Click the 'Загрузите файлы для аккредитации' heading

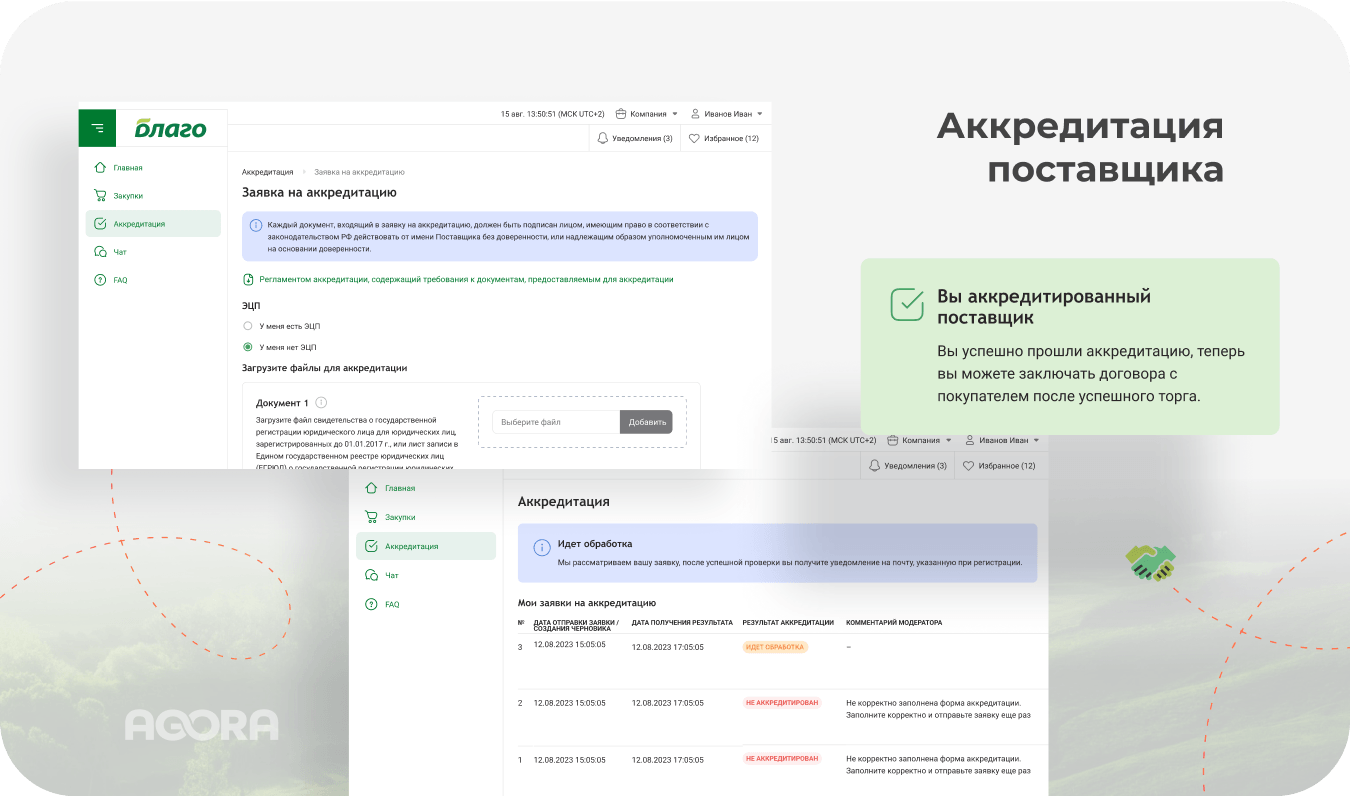(x=325, y=368)
